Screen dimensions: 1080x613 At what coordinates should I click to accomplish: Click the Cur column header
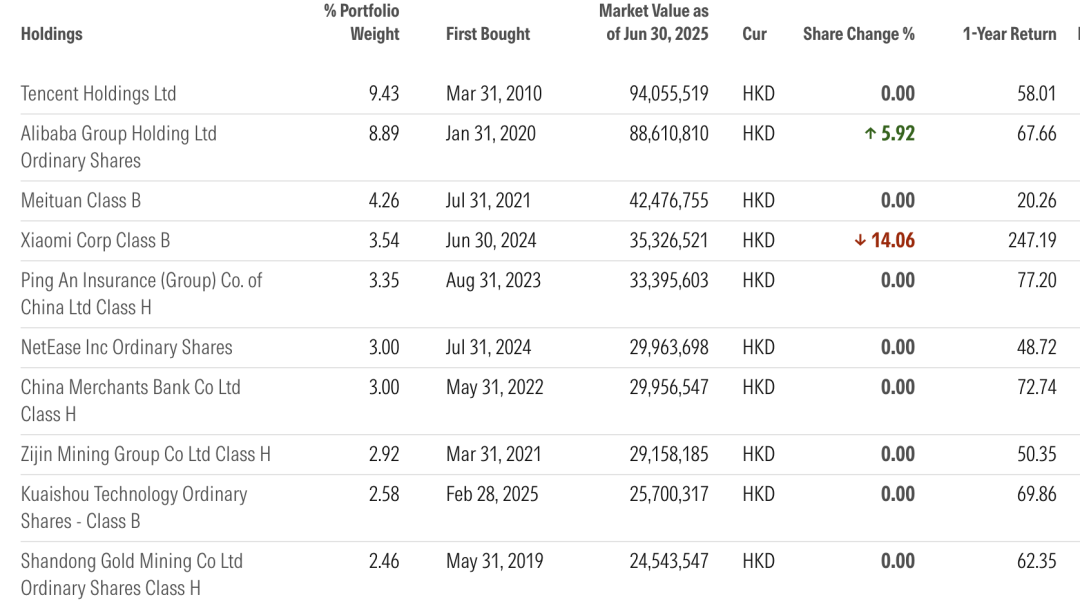click(754, 34)
